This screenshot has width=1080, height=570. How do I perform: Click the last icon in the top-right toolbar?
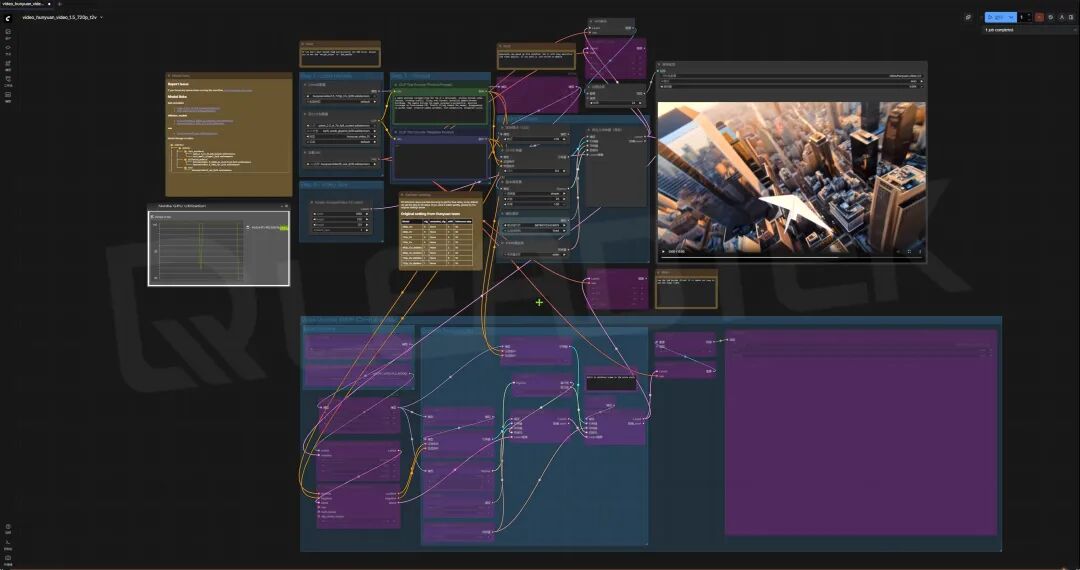(1071, 17)
